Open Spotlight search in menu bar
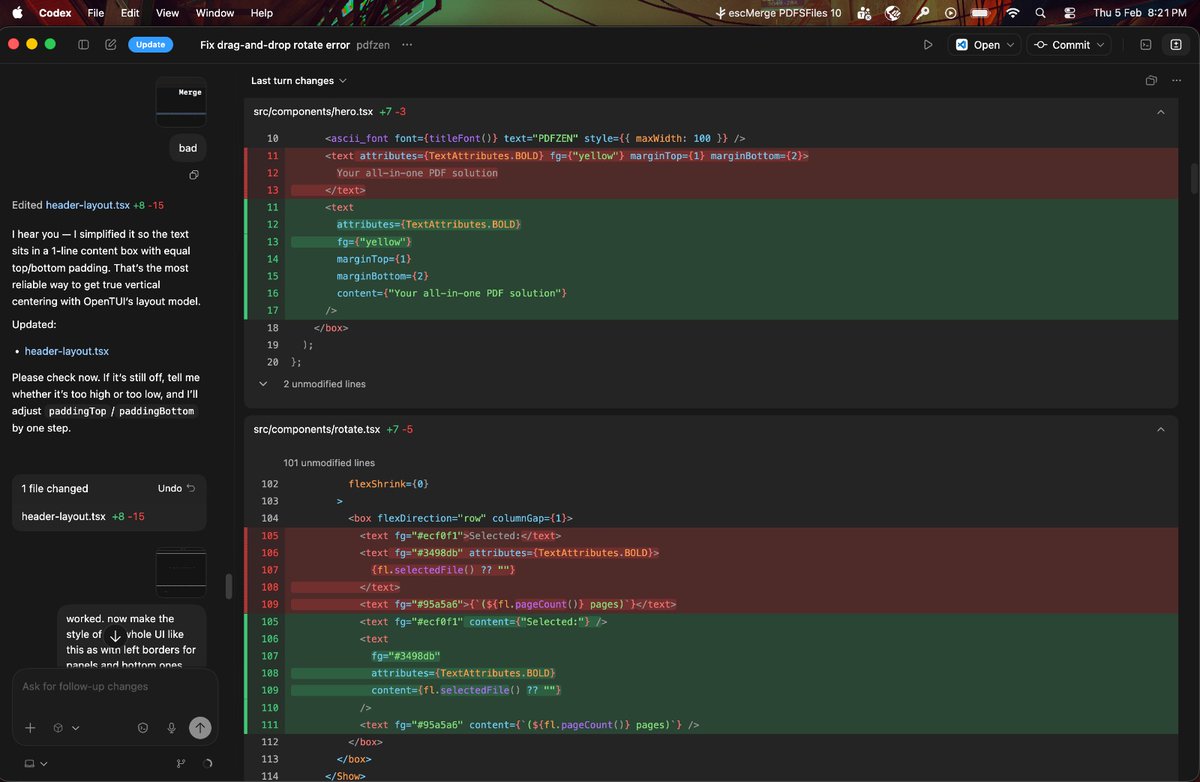Viewport: 1200px width, 782px height. point(1040,13)
